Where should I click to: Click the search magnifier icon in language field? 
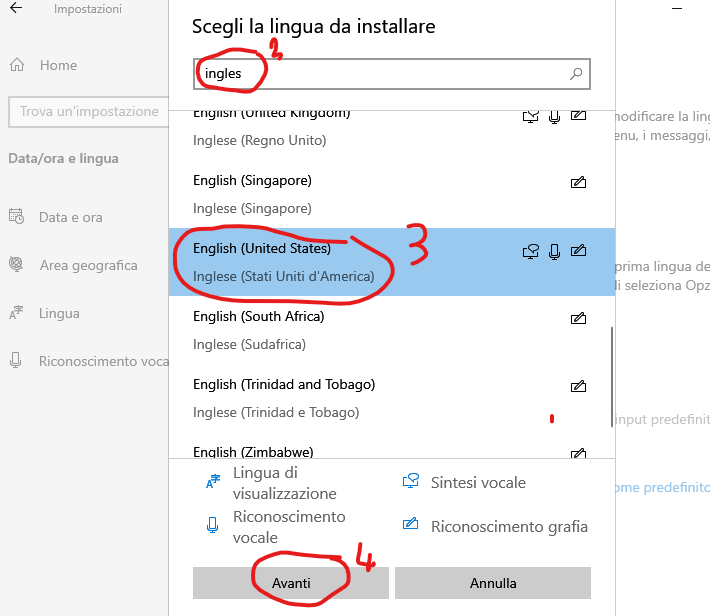click(x=576, y=73)
